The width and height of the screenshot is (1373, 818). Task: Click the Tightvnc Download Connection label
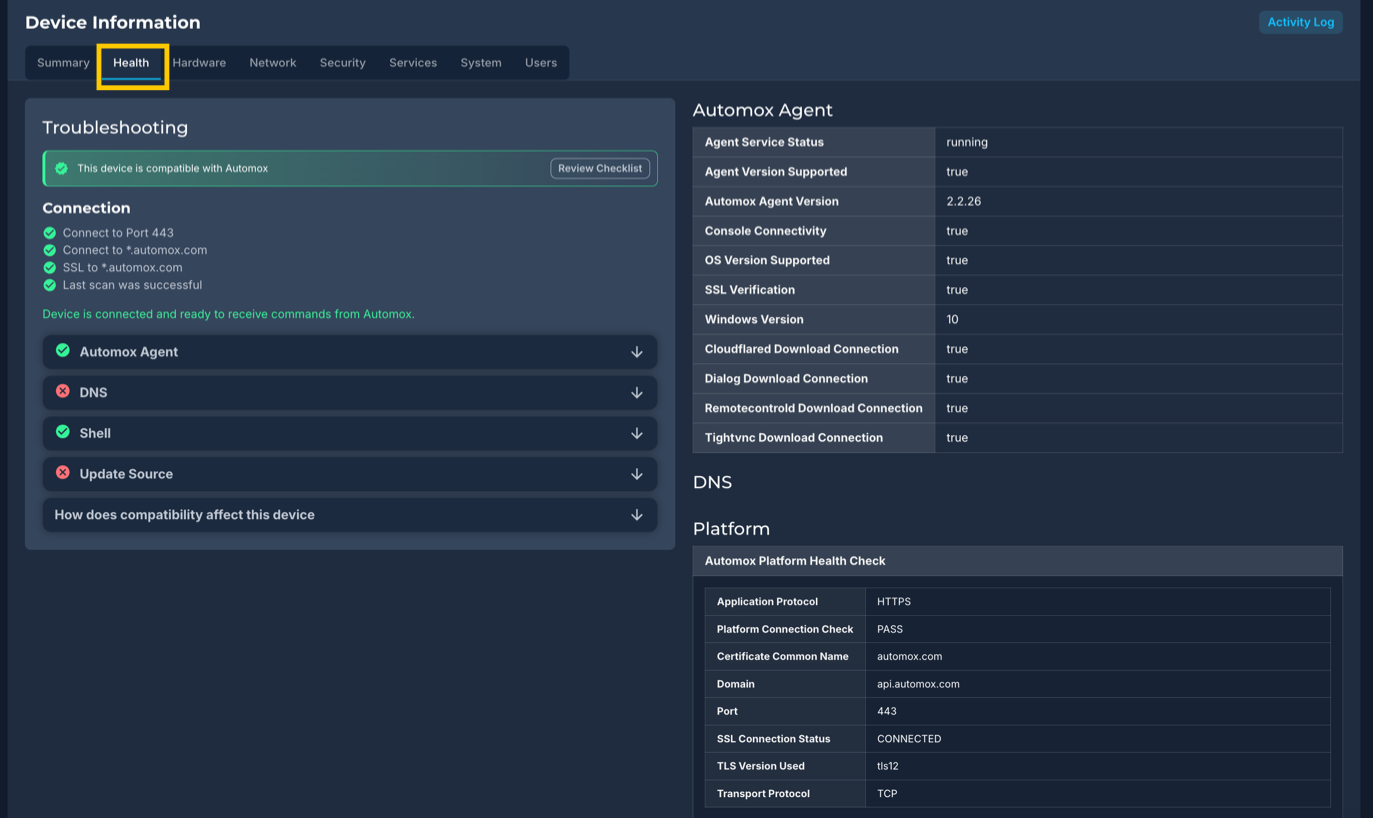tap(794, 438)
